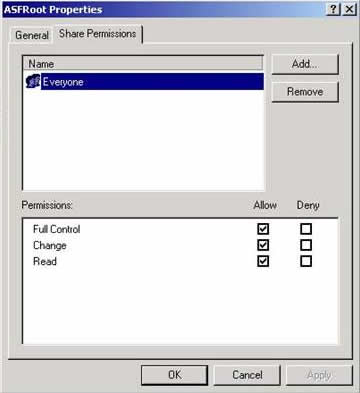Screen dimensions: 360x393
Task: Click the Name column header
Action: click(x=143, y=63)
